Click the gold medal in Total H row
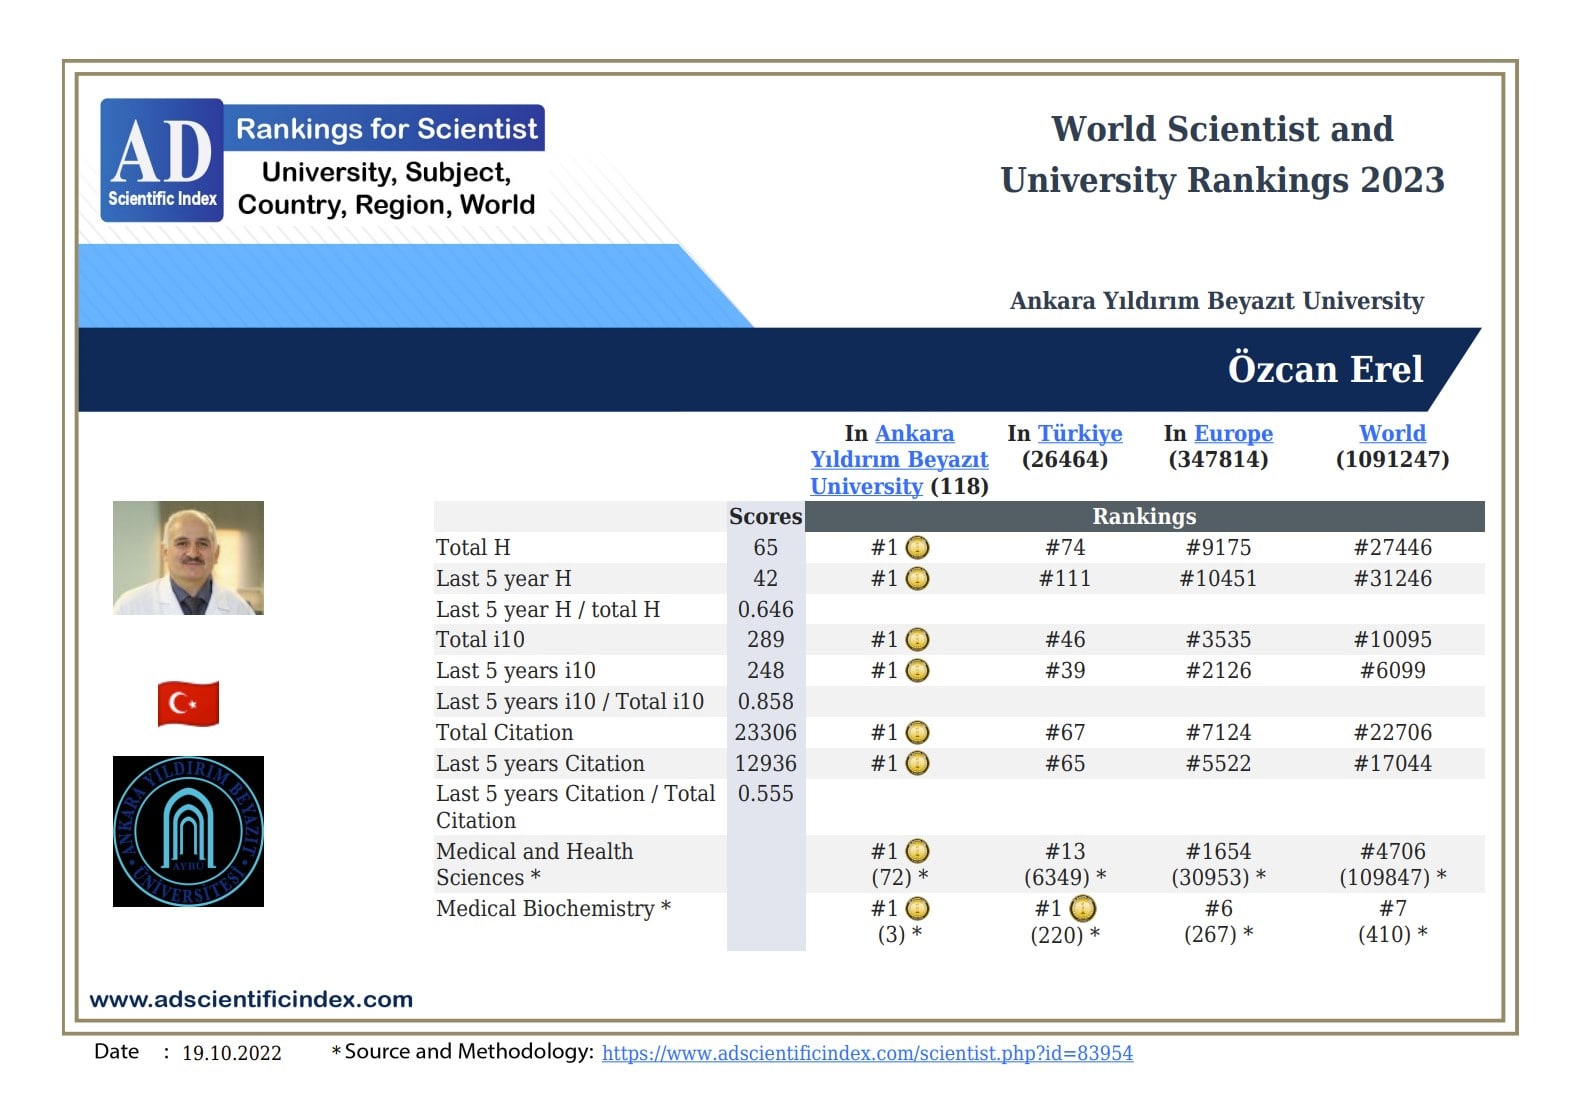This screenshot has width=1572, height=1109. click(917, 548)
